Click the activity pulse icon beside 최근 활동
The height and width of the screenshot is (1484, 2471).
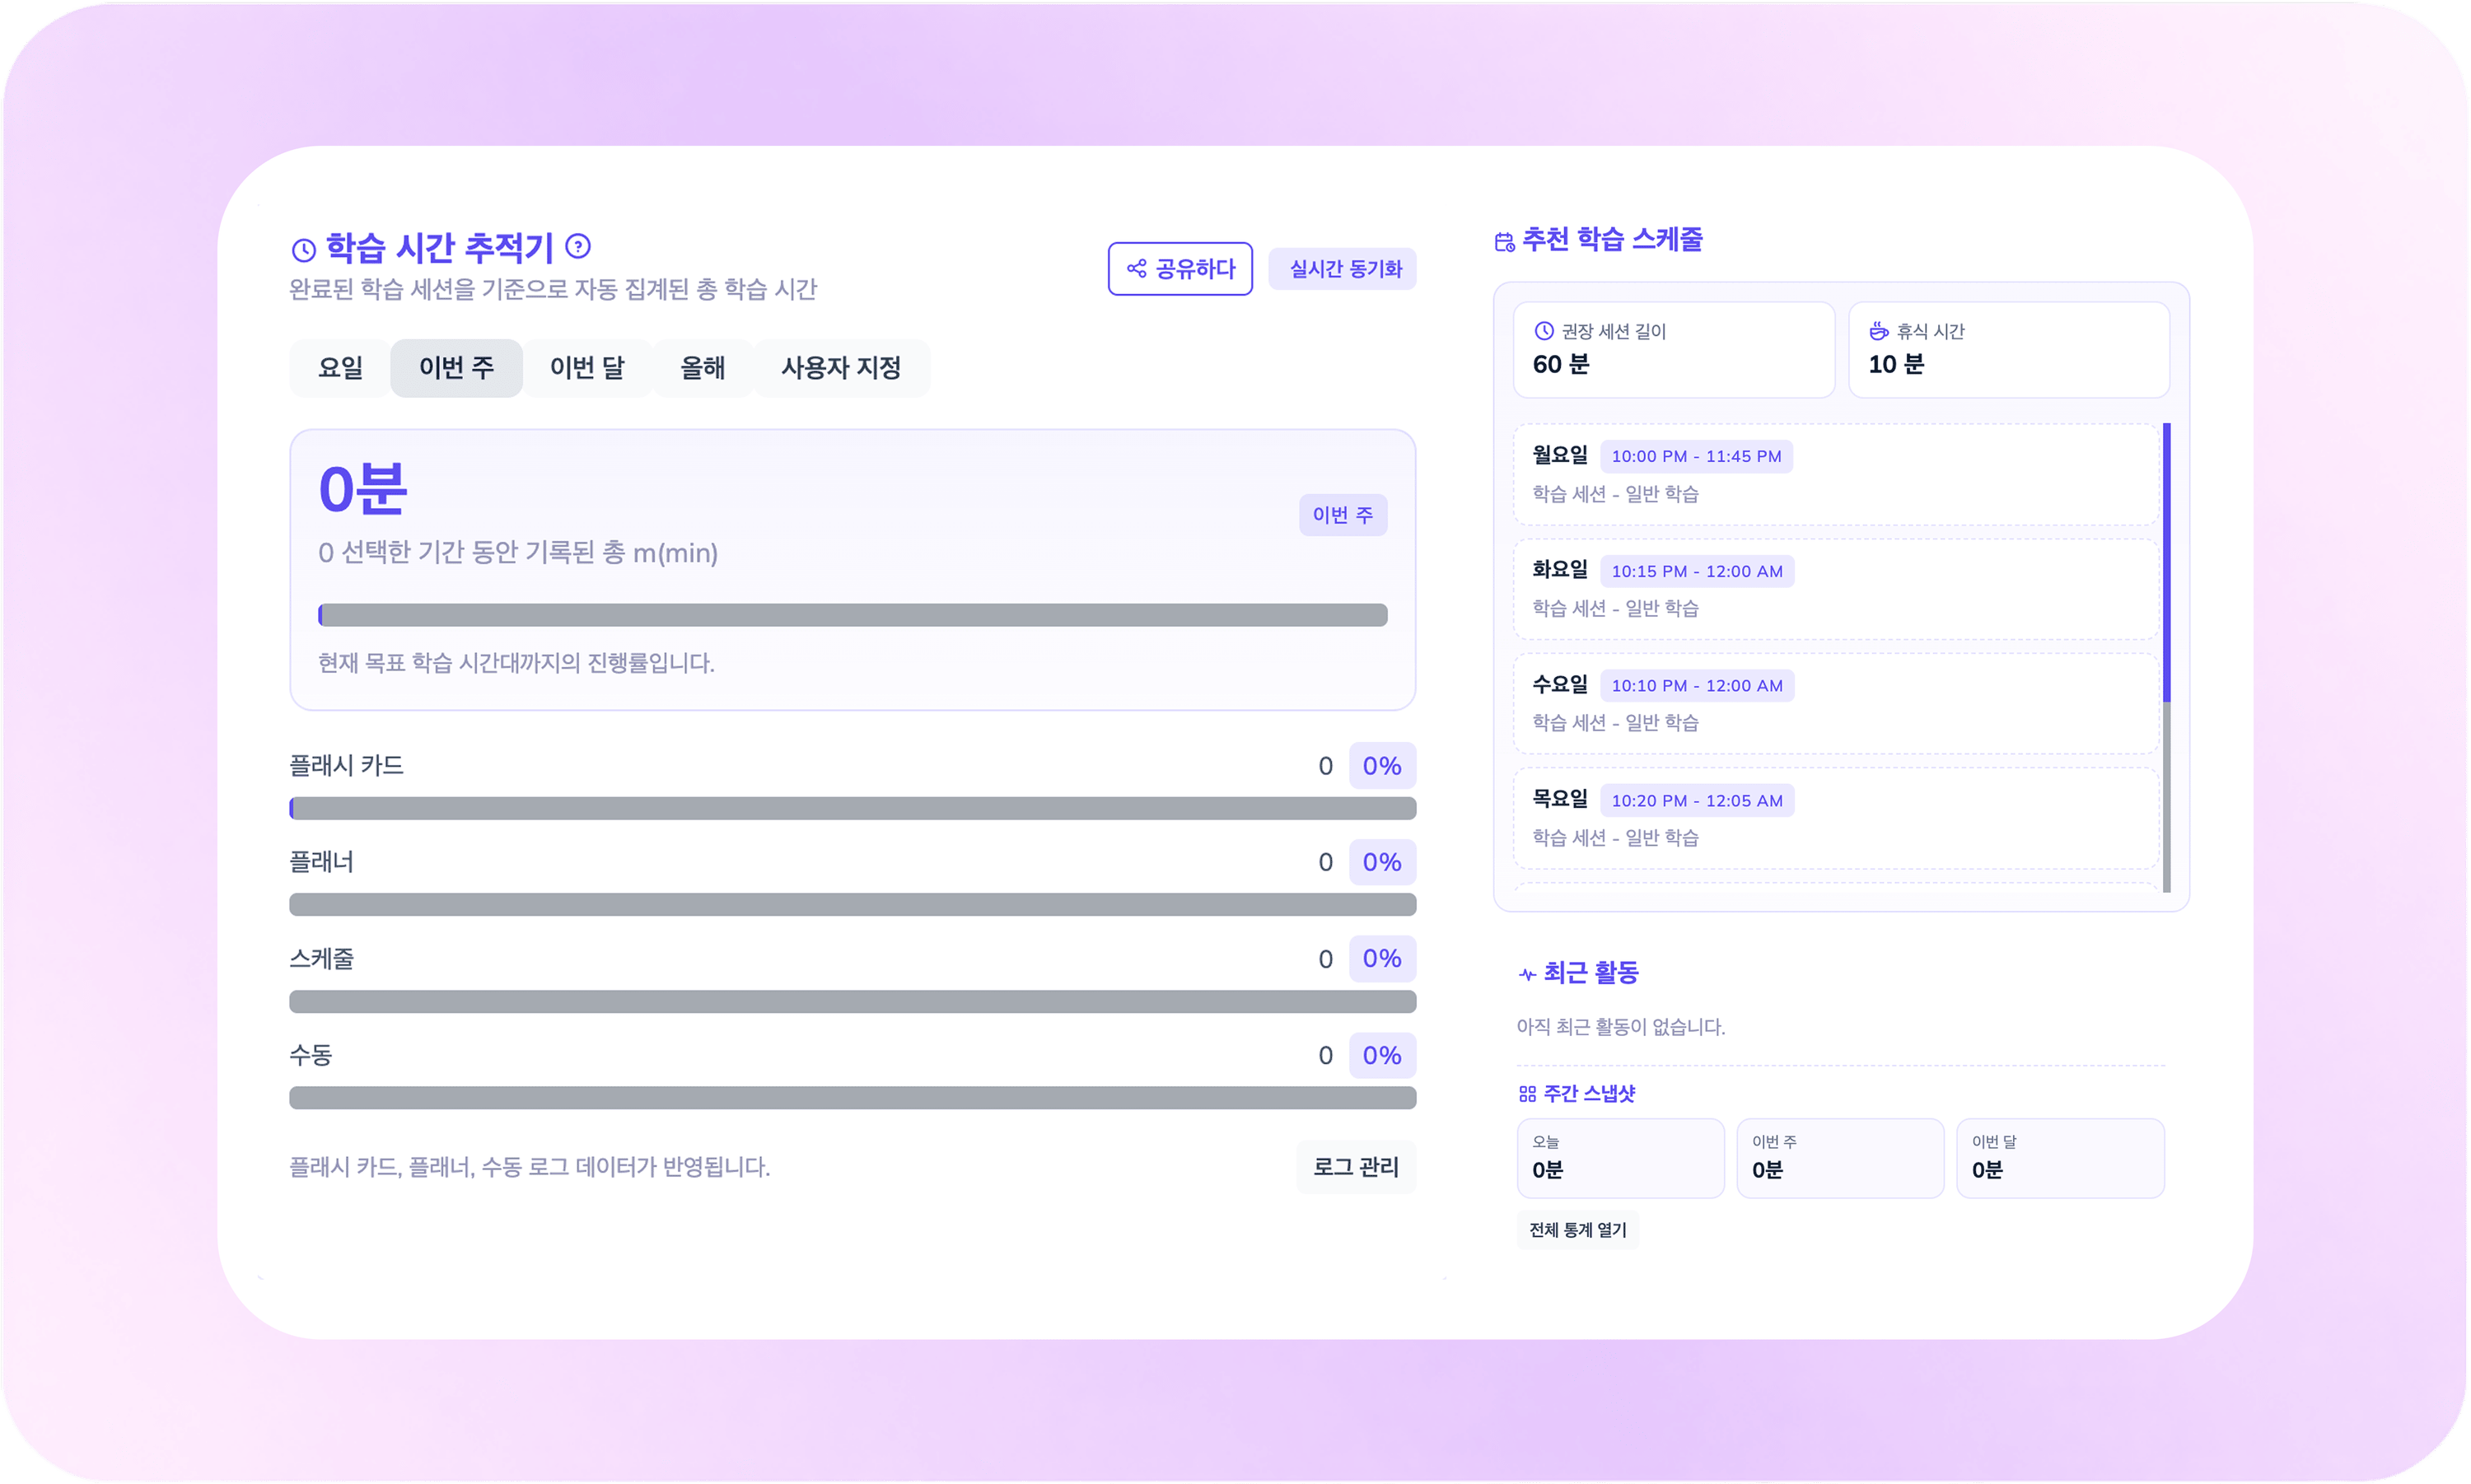click(1527, 974)
